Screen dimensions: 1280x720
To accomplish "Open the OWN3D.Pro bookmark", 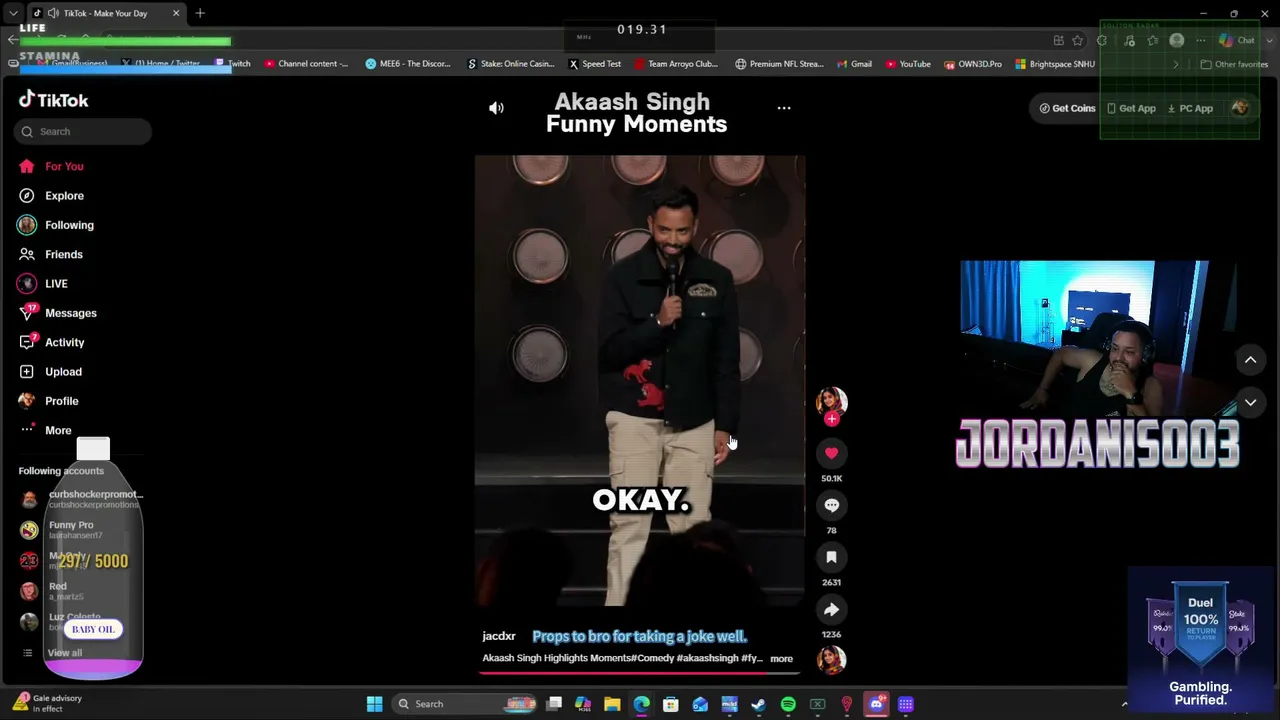I will pyautogui.click(x=973, y=64).
